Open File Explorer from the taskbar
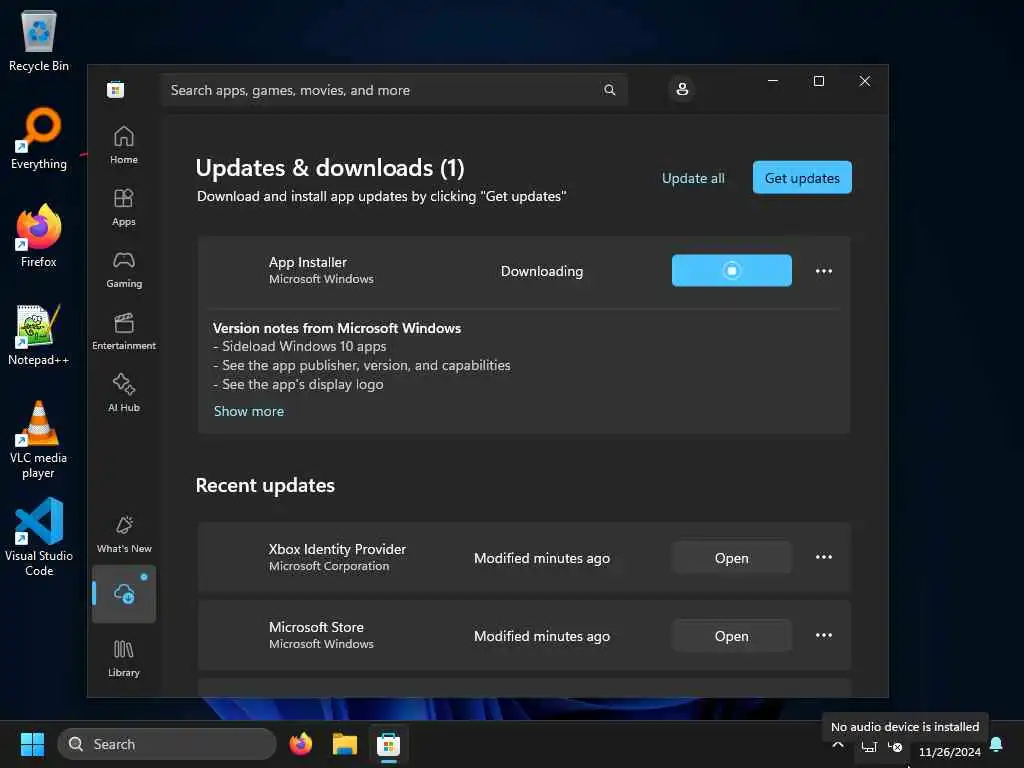 pos(345,744)
